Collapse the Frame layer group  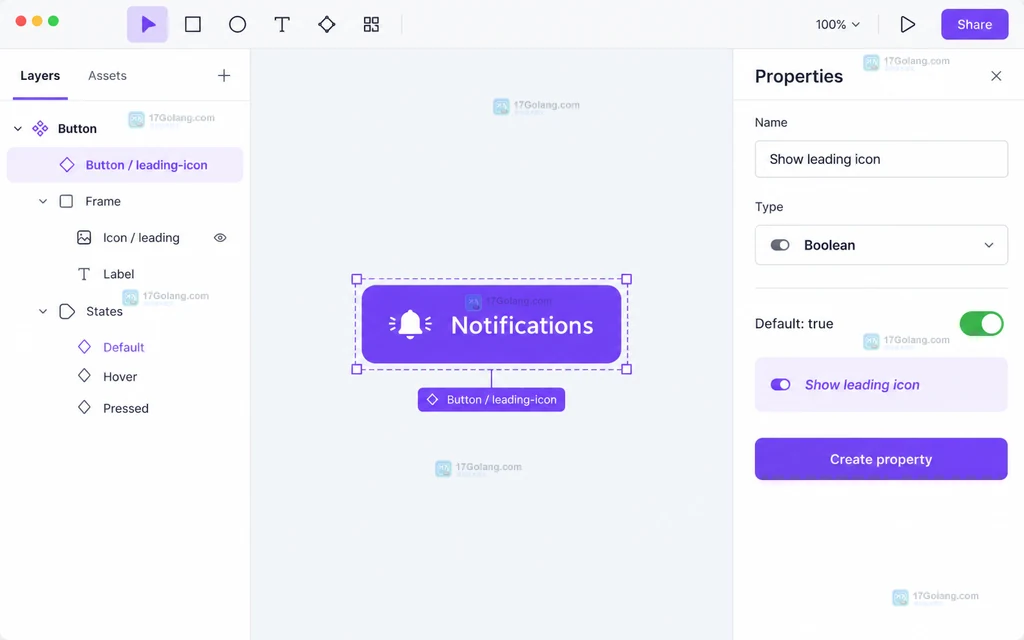42,201
